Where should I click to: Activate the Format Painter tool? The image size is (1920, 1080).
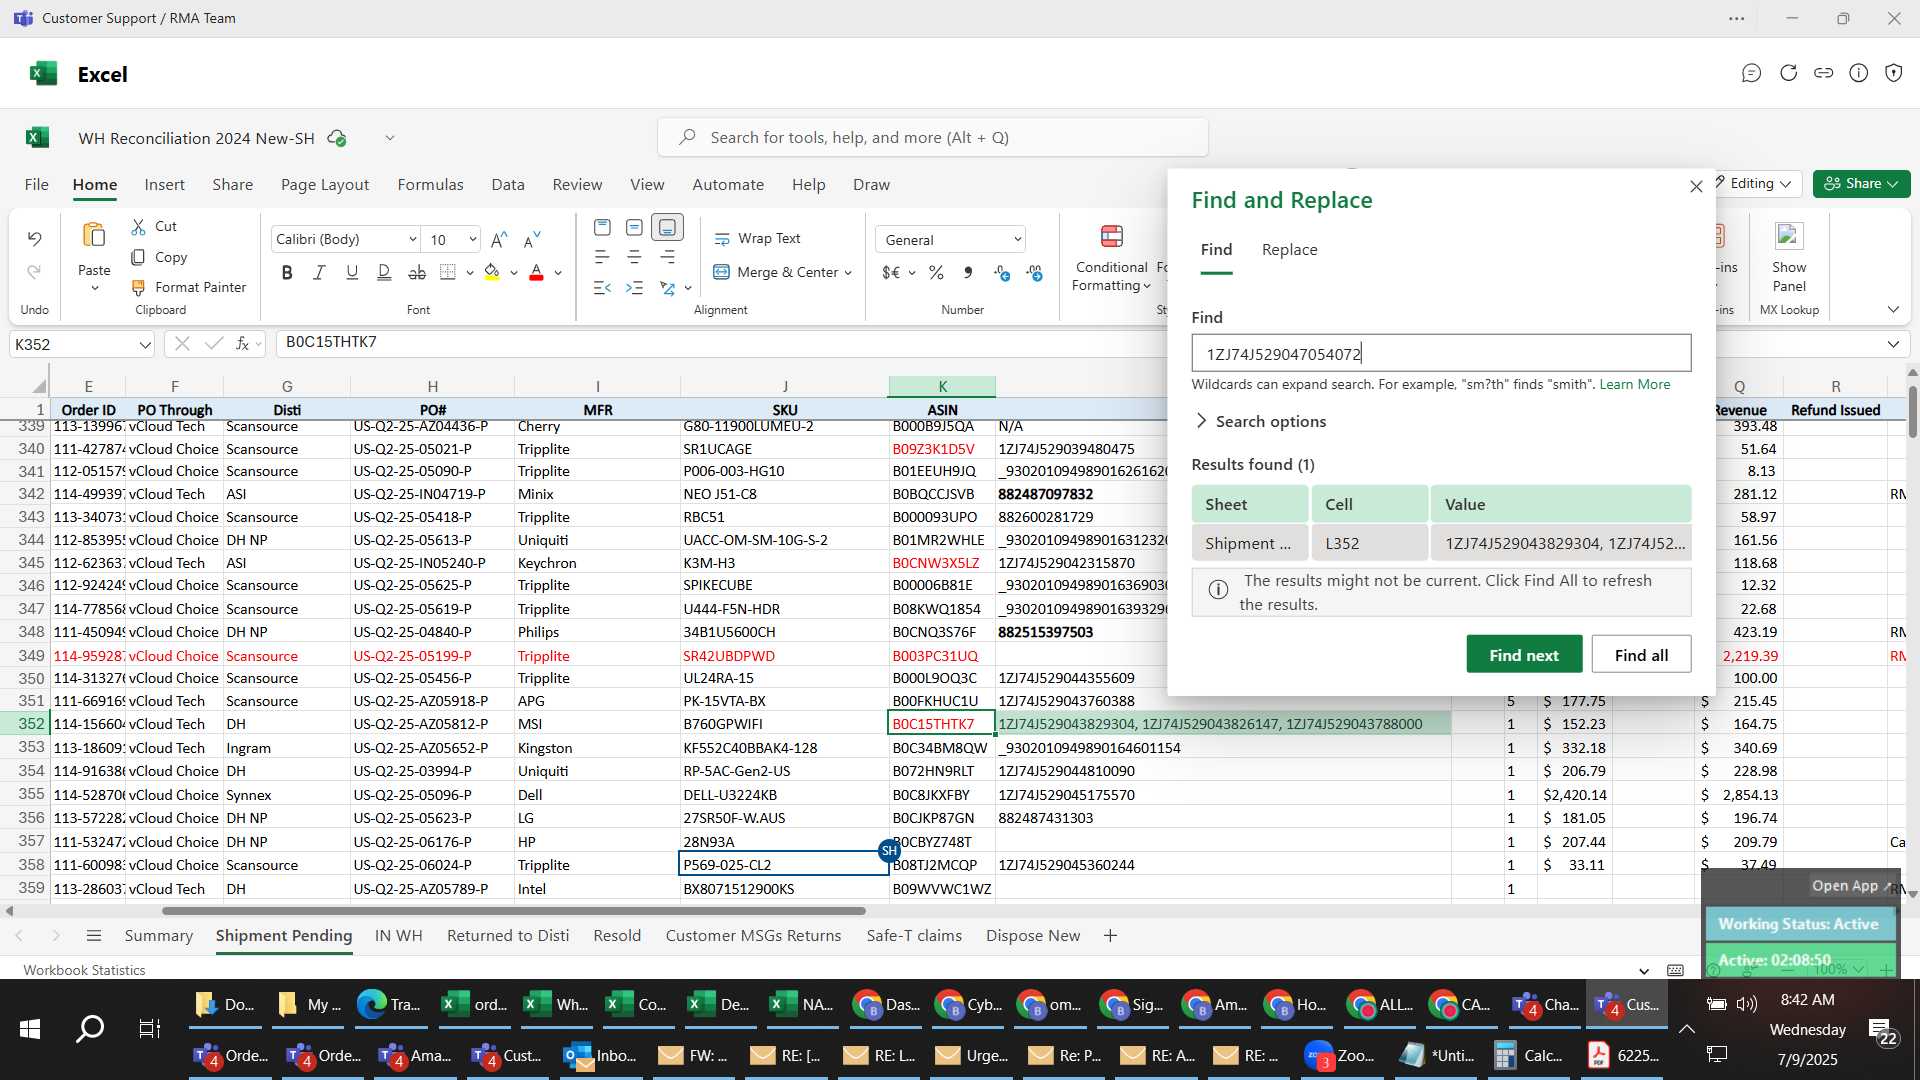pyautogui.click(x=188, y=287)
